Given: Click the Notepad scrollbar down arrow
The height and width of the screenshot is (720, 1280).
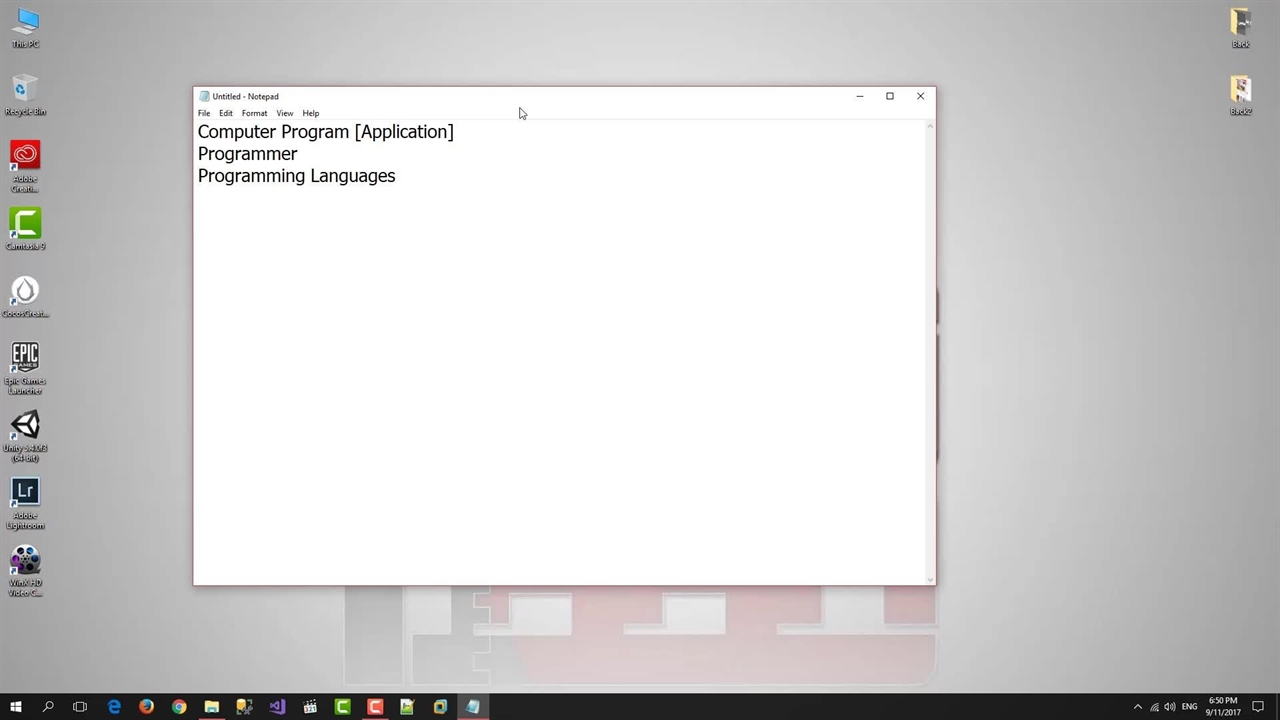Looking at the screenshot, I should (931, 579).
